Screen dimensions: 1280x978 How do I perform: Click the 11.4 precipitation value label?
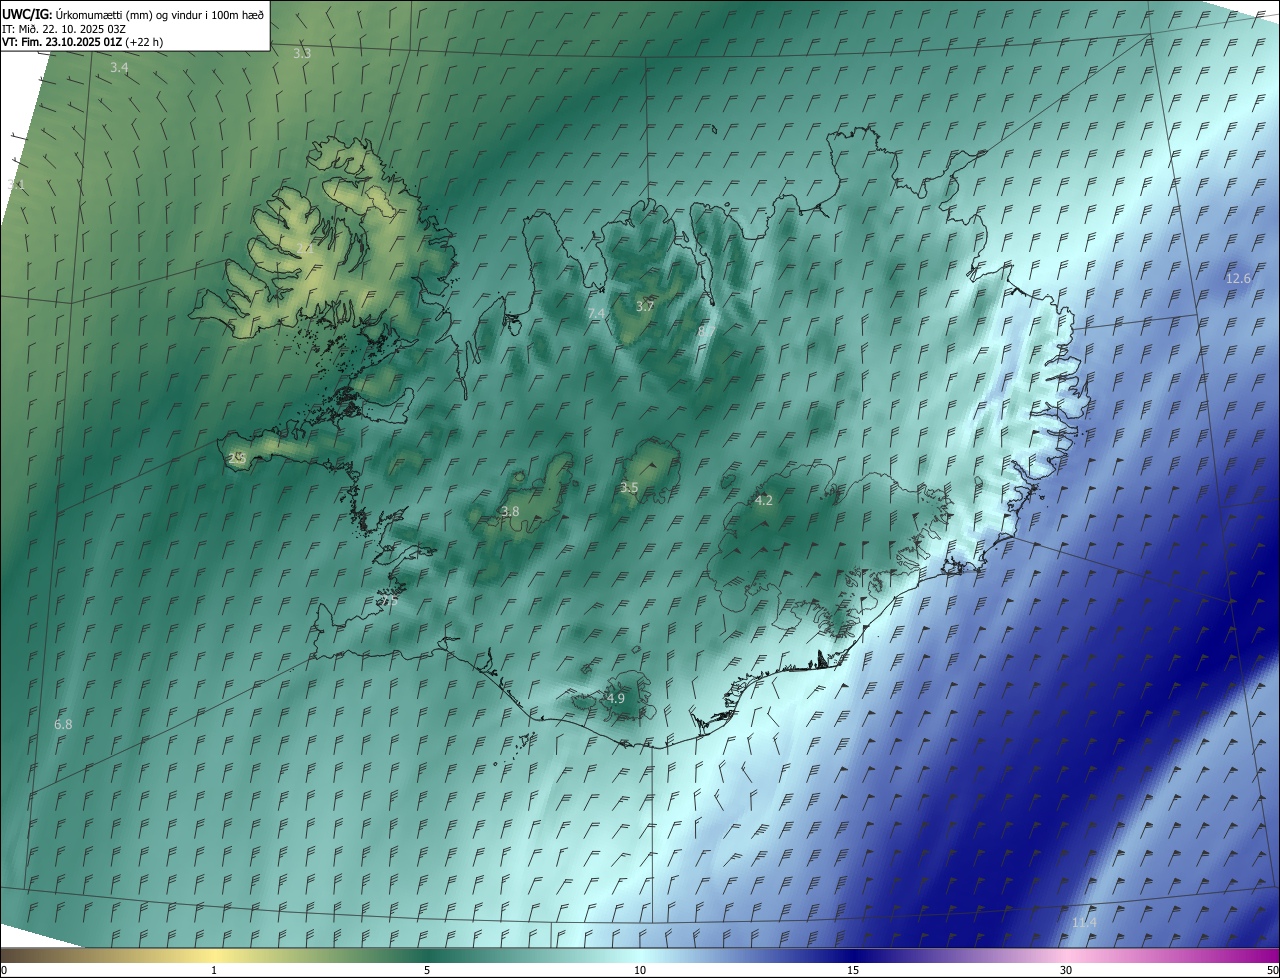(x=1084, y=922)
